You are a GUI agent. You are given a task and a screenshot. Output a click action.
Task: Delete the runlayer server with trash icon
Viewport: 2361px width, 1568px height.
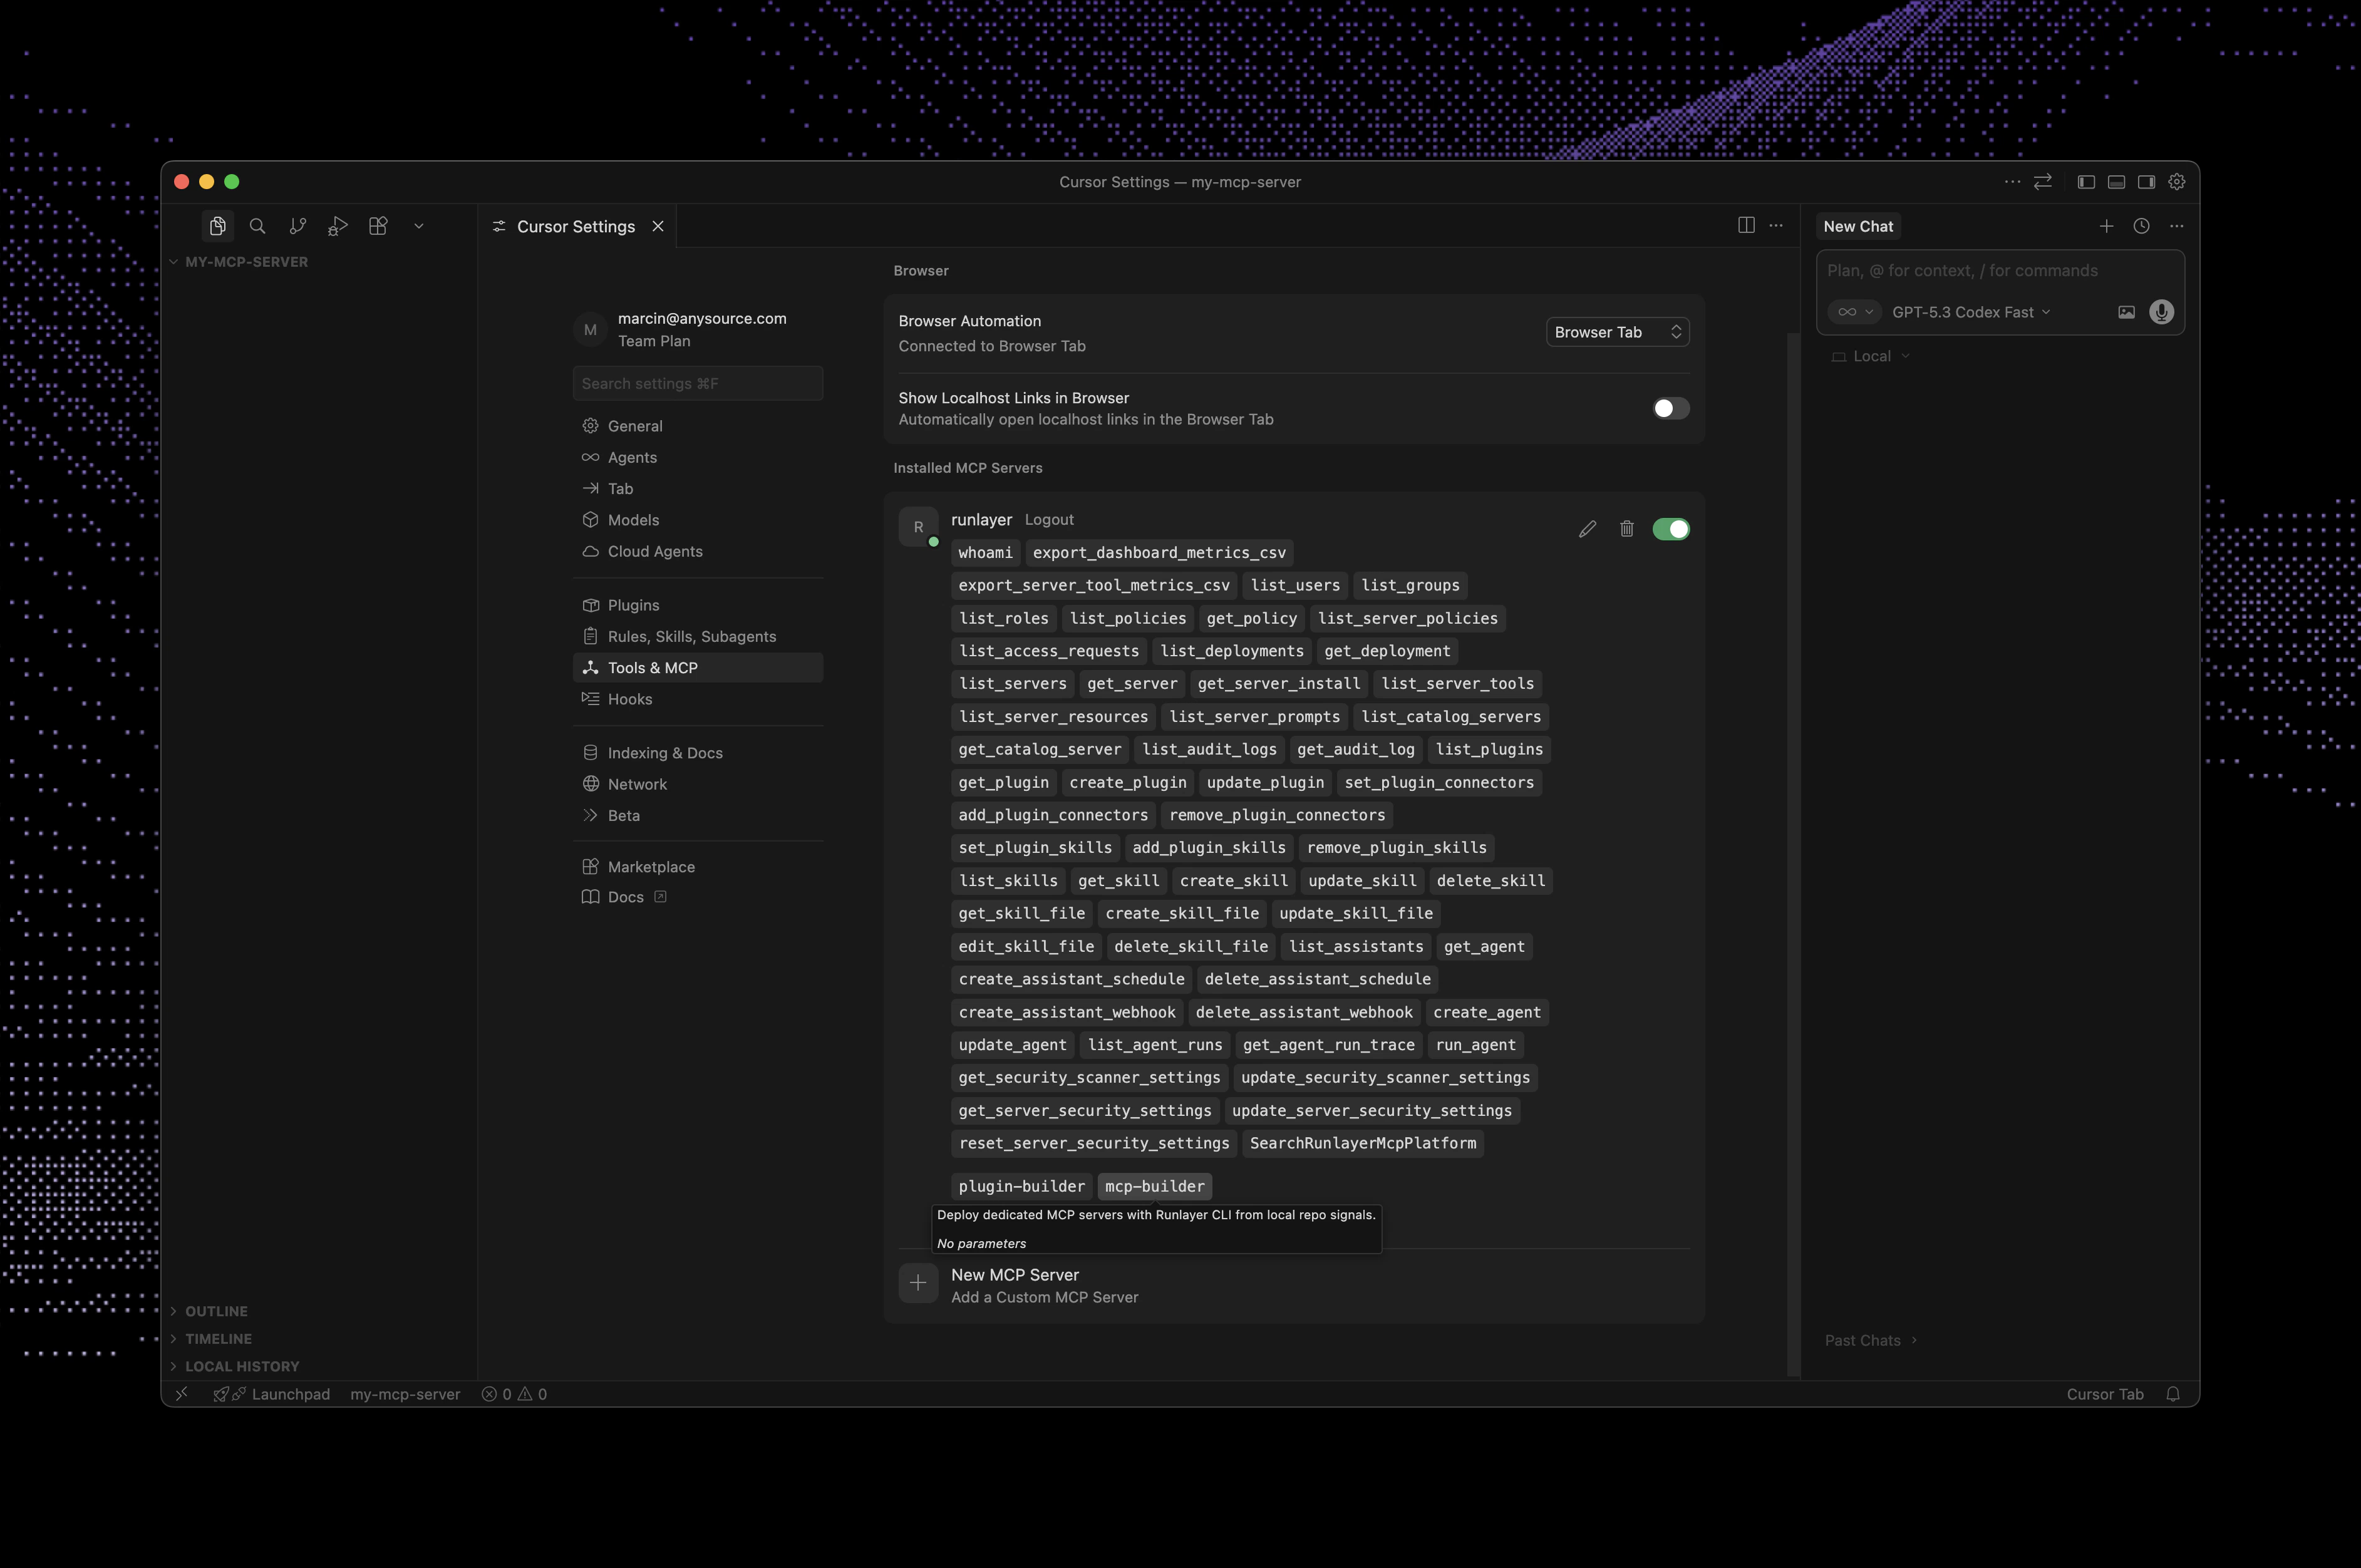(1627, 529)
